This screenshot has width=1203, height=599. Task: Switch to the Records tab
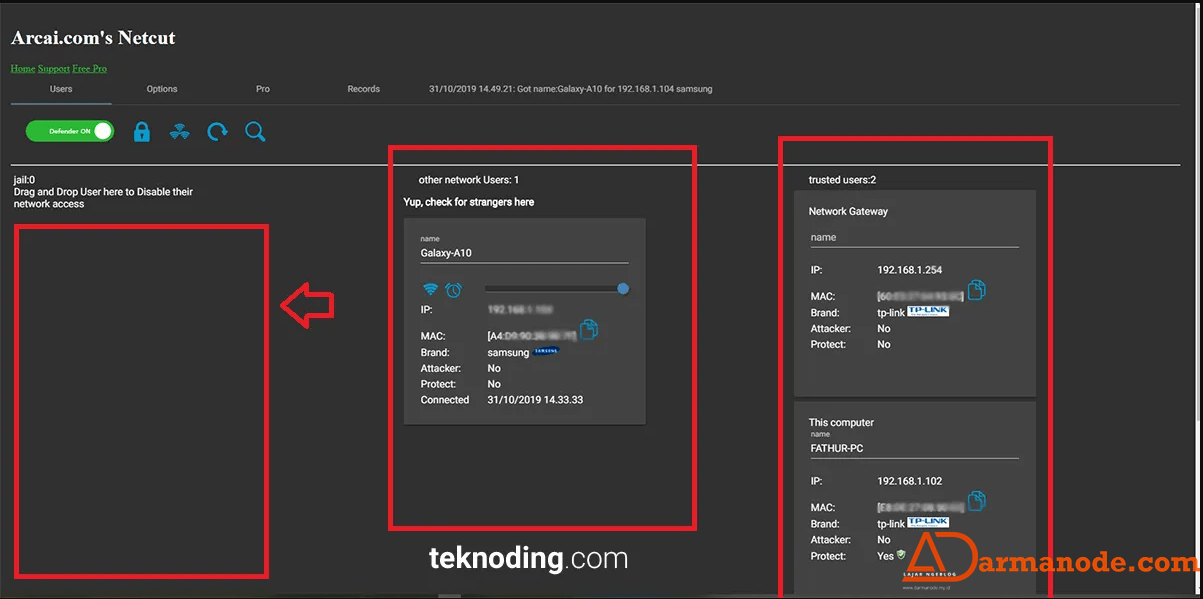tap(364, 89)
